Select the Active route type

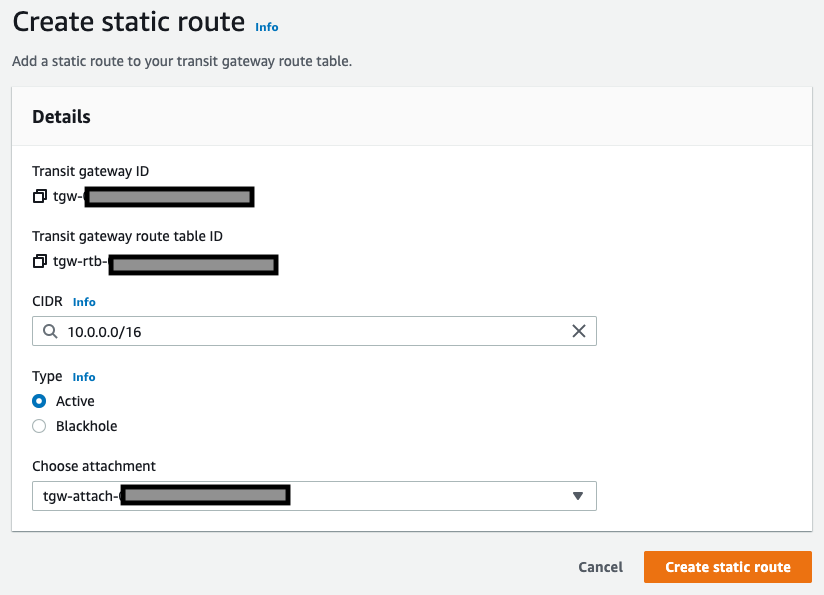click(38, 401)
